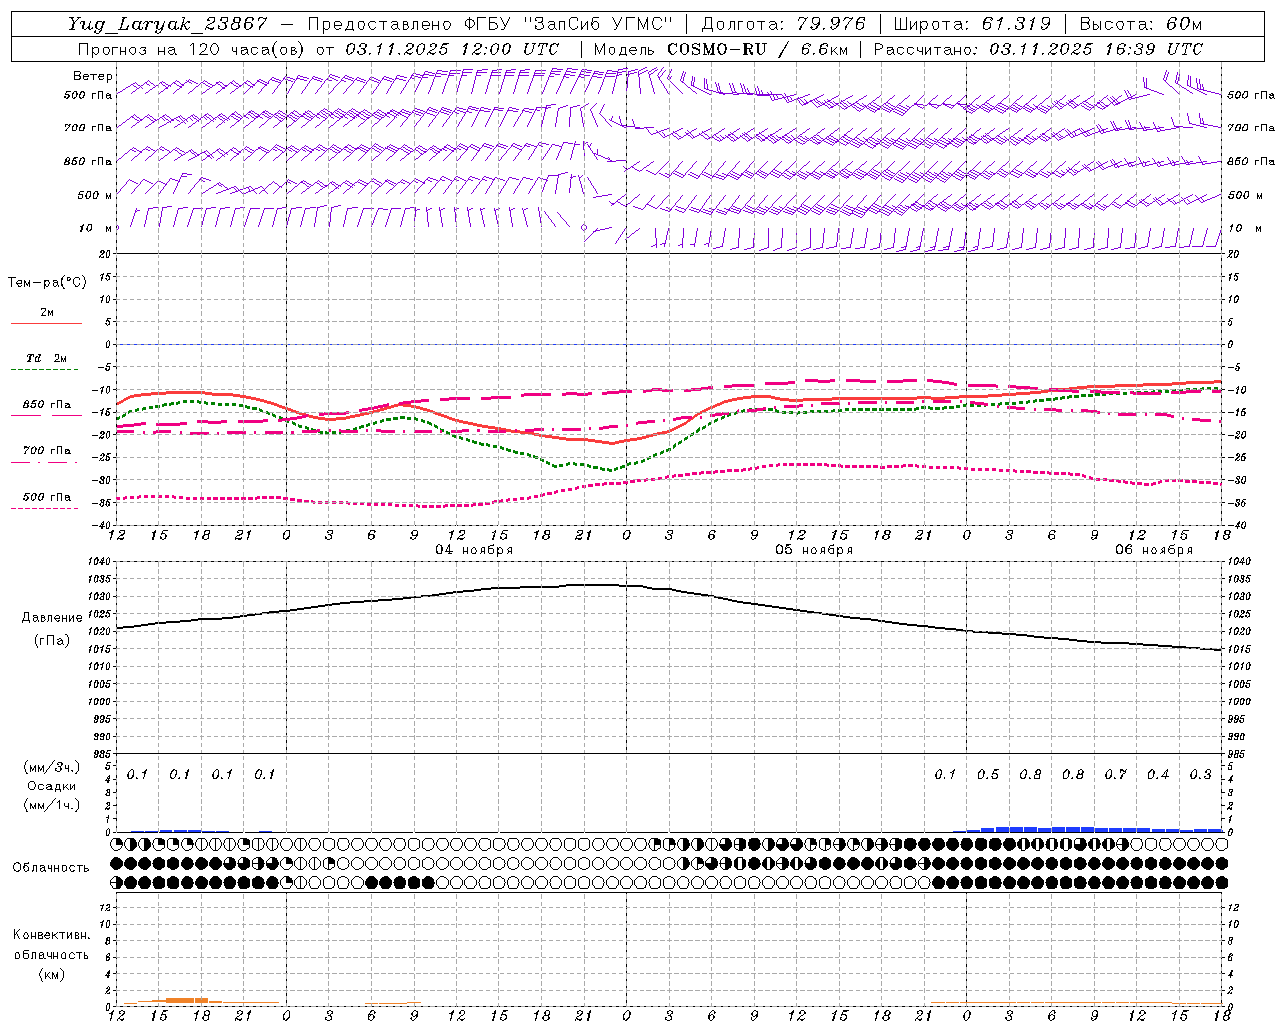Click the 0.7 precipitation value
The image size is (1280, 1024).
pos(1115,774)
